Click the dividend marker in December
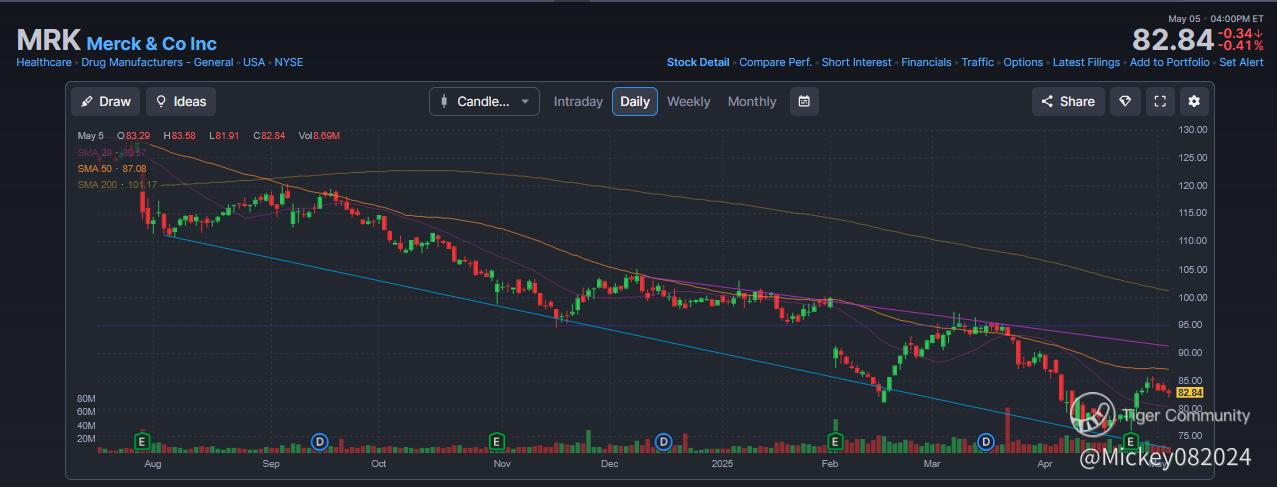Viewport: 1277px width, 487px height. (x=662, y=441)
